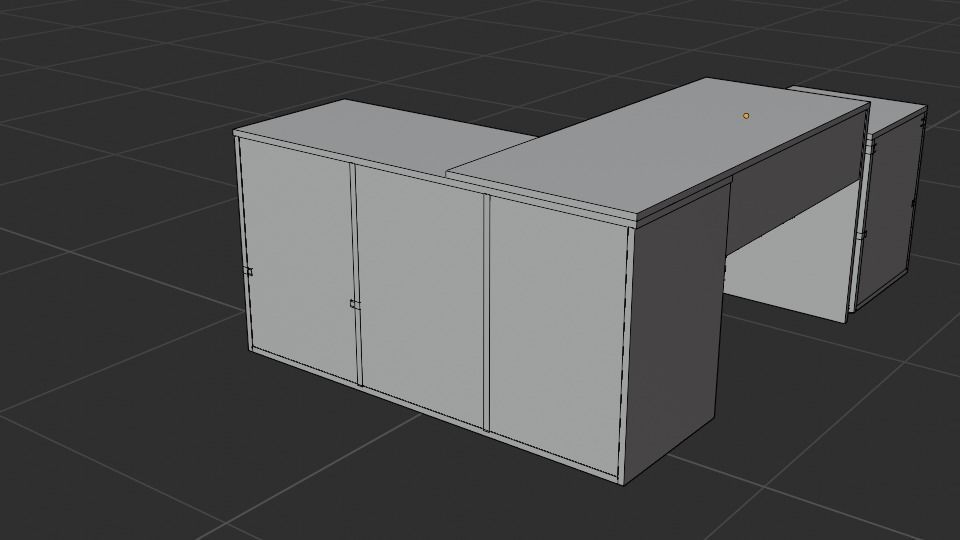Image resolution: width=960 pixels, height=540 pixels.
Task: Click the handle on the leftmost door
Action: click(247, 271)
